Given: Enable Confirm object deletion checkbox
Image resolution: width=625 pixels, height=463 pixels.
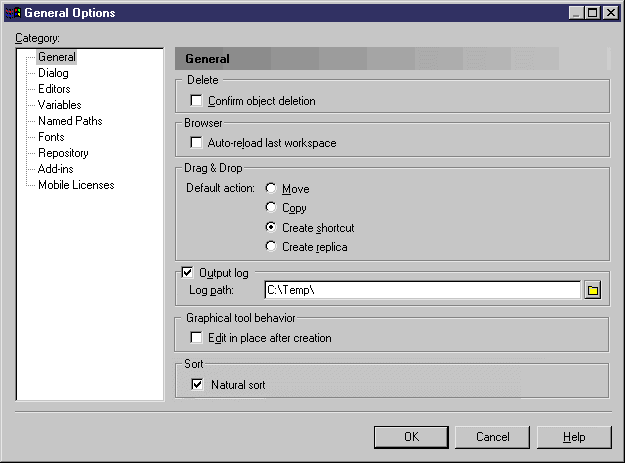Looking at the screenshot, I should coord(196,100).
